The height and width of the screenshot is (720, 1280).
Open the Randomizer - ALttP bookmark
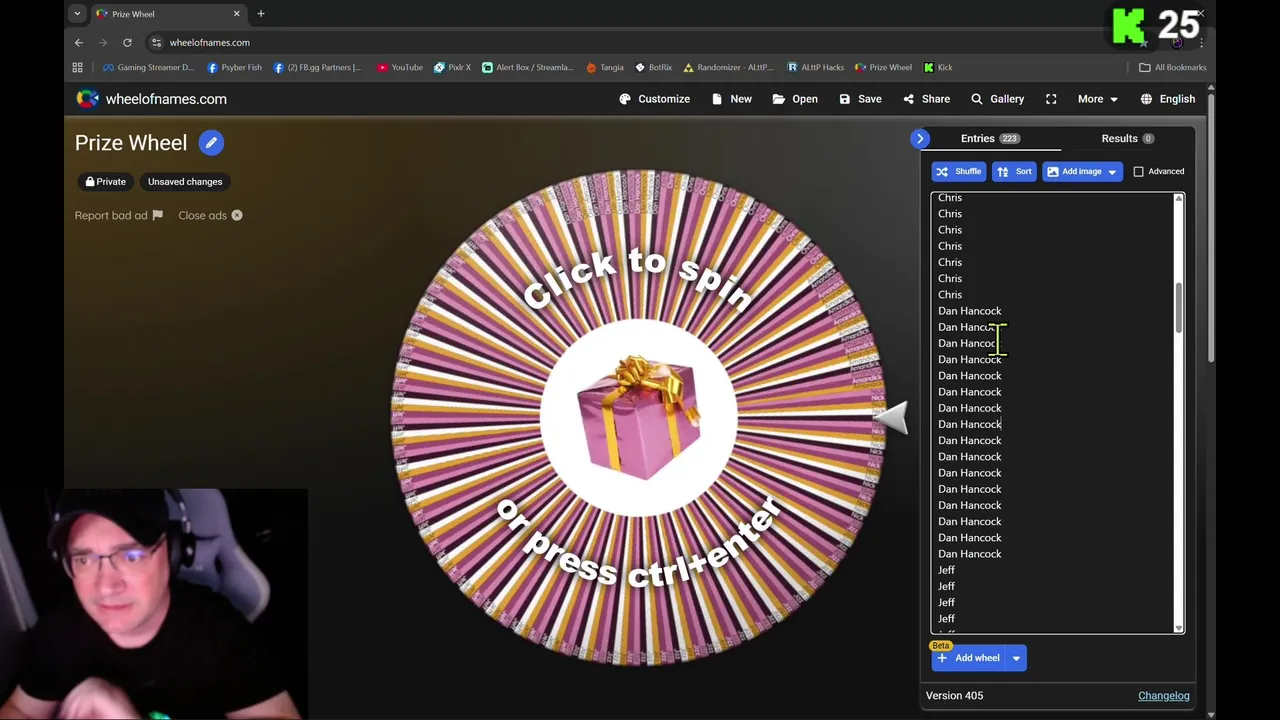tap(730, 68)
